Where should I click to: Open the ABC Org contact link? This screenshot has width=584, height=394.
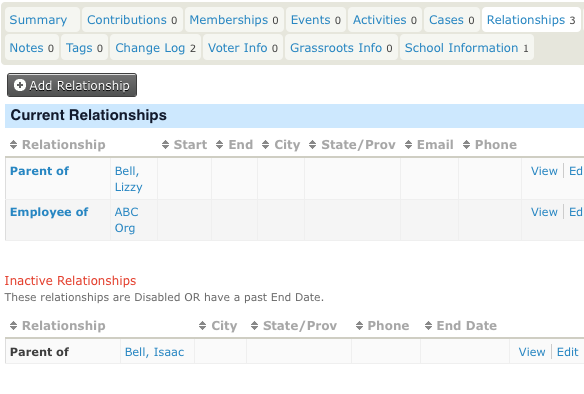point(126,220)
